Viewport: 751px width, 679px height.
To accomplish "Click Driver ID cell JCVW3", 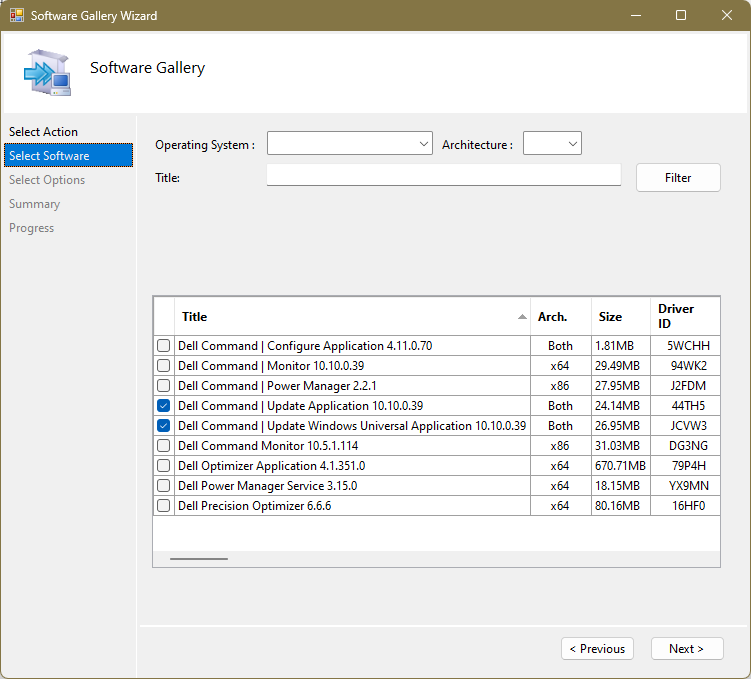I will 685,426.
